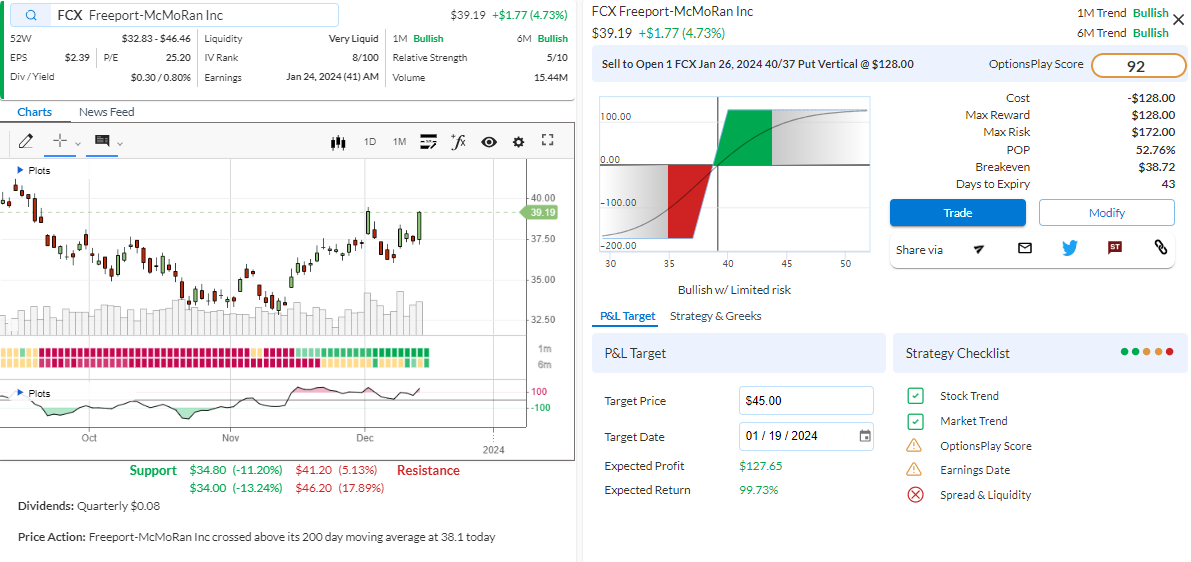
Task: Share via paper plane send icon
Action: point(979,248)
